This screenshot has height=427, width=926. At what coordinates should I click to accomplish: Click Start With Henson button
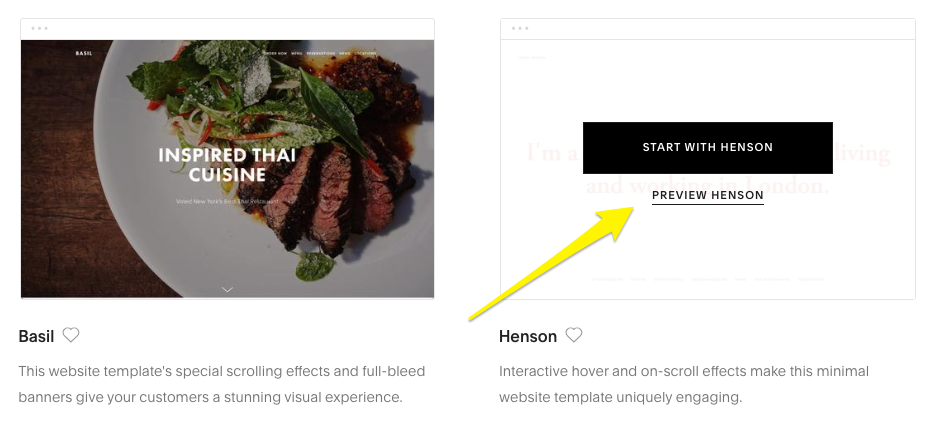(707, 148)
